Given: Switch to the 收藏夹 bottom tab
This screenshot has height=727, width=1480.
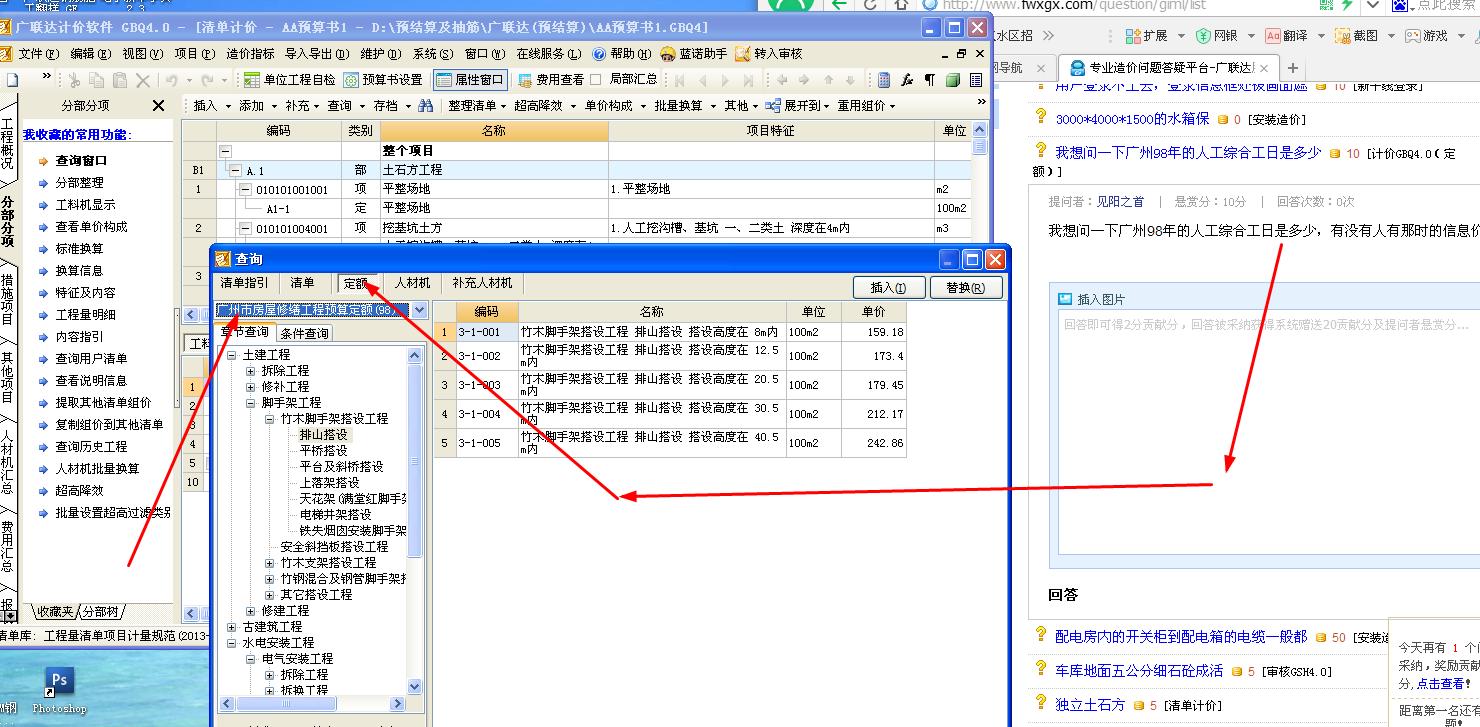Looking at the screenshot, I should point(55,611).
